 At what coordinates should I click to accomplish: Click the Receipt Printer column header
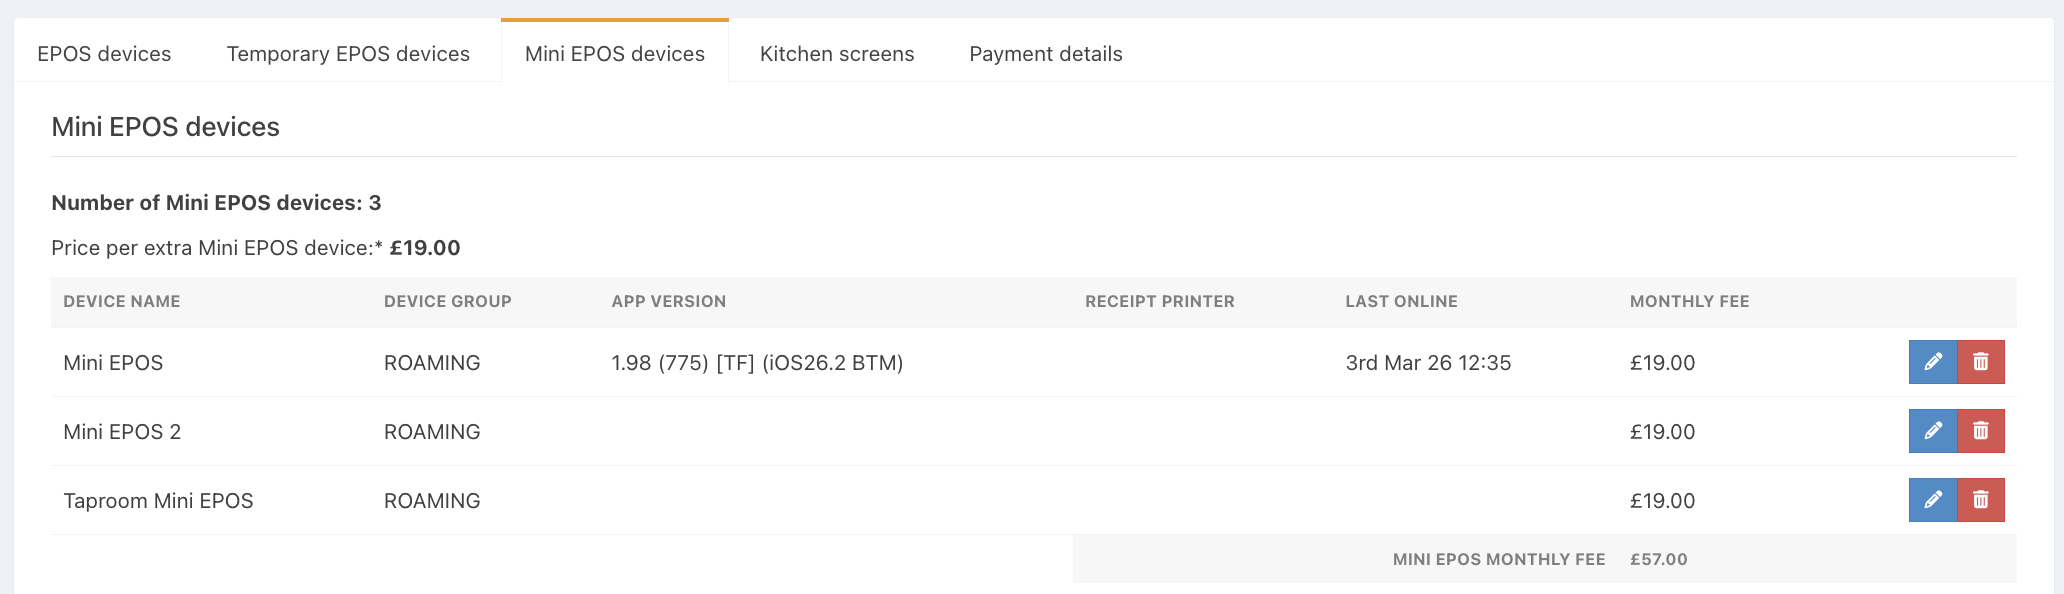pyautogui.click(x=1160, y=302)
